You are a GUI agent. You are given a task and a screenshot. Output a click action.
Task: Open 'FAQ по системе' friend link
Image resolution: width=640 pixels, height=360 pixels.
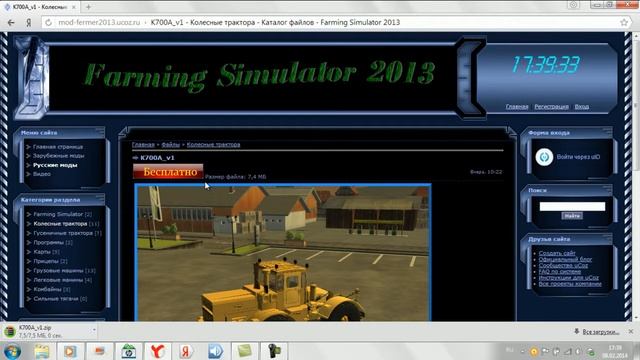coord(560,271)
